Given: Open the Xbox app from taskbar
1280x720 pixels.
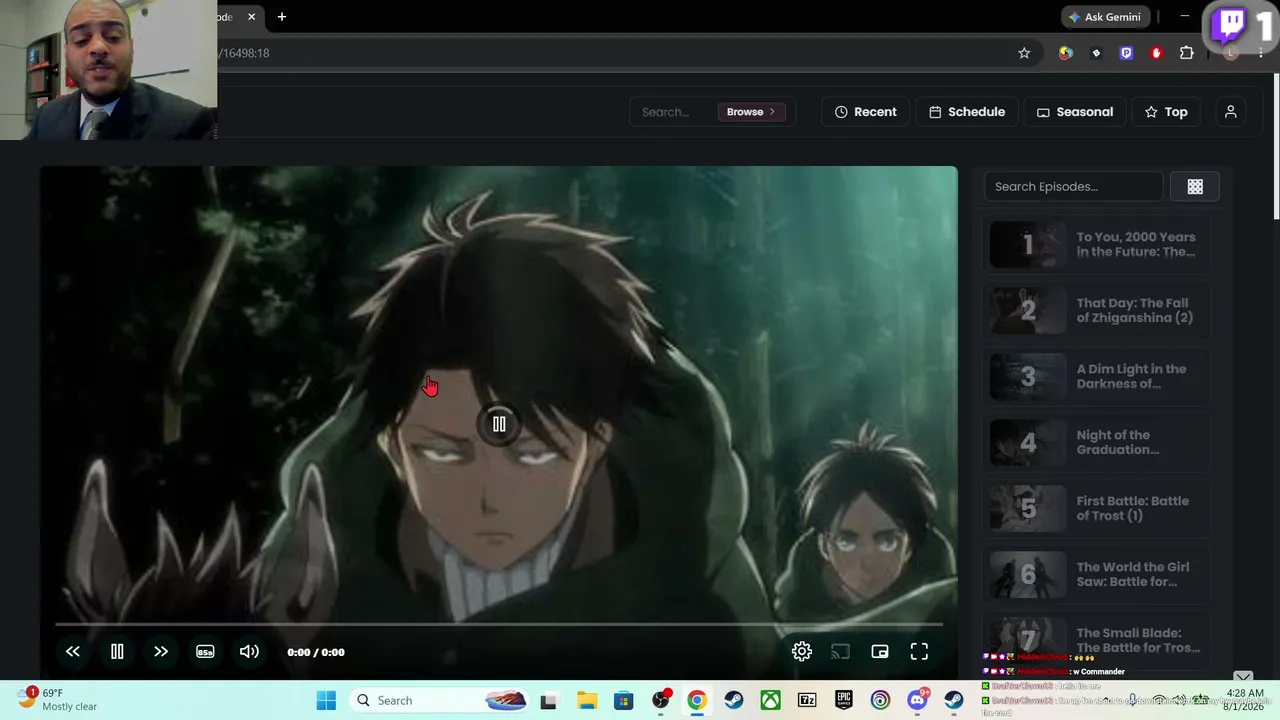Looking at the screenshot, I should coord(770,700).
